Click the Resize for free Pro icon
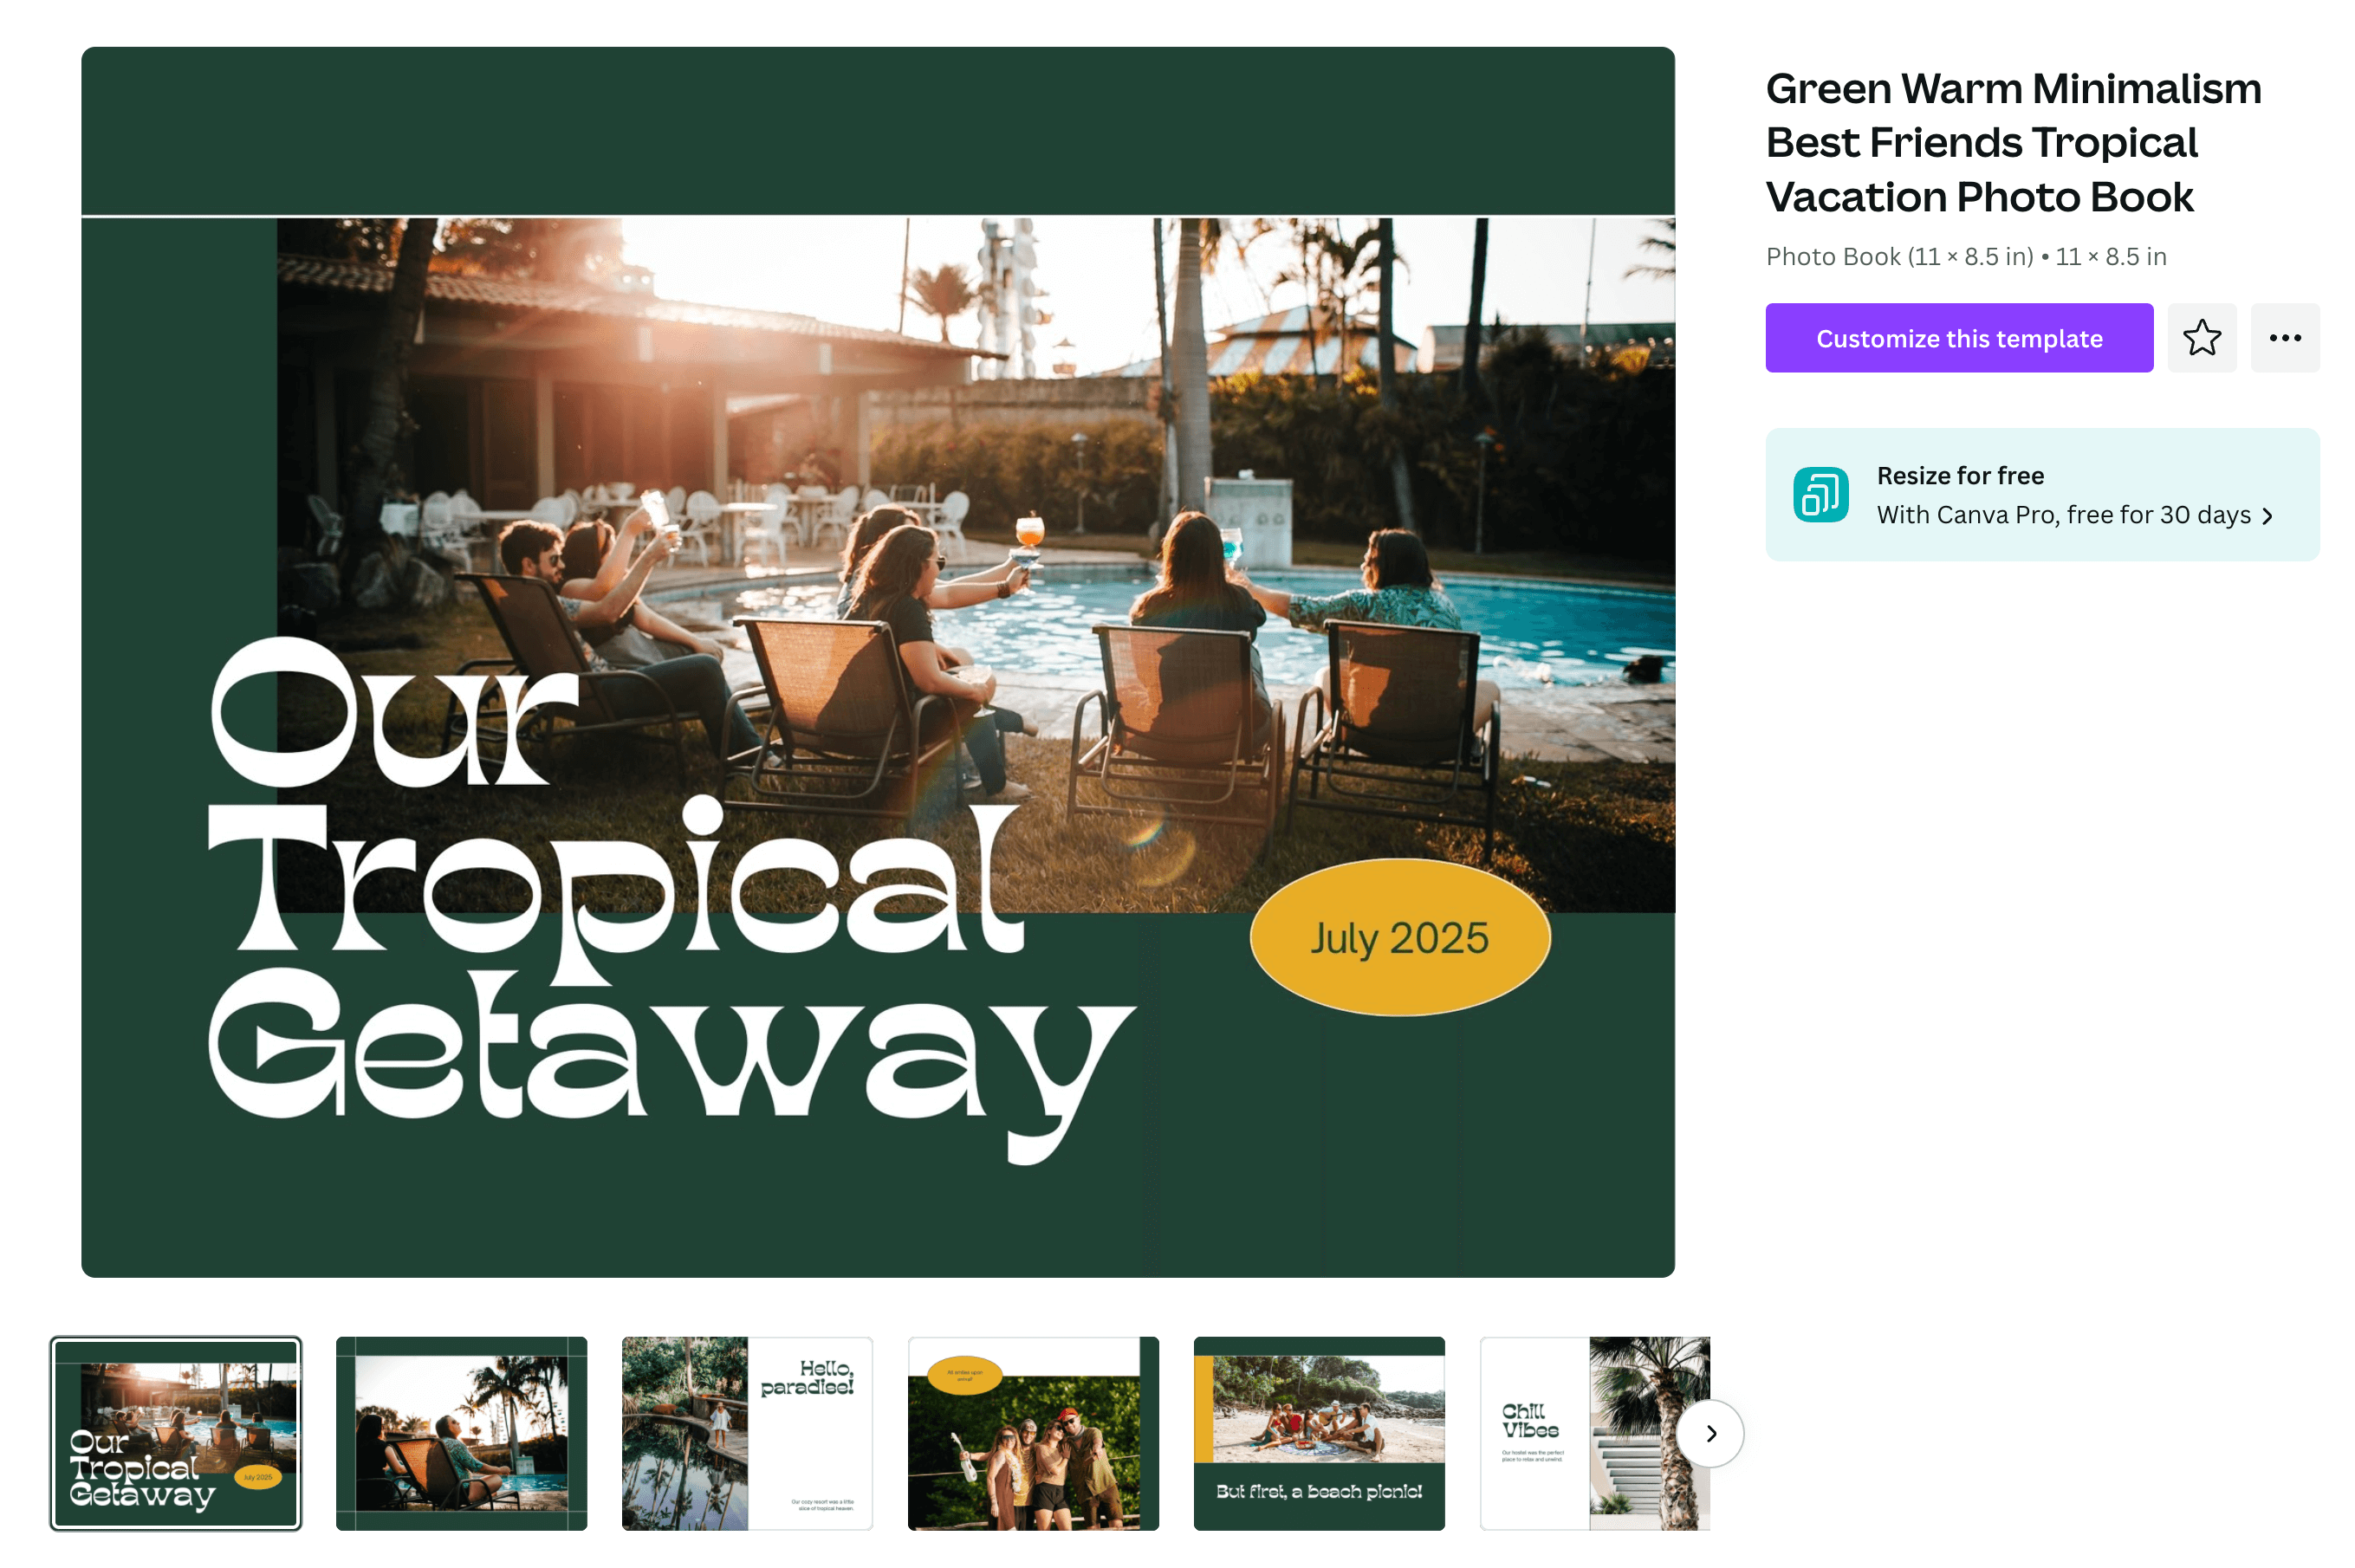 point(1820,495)
